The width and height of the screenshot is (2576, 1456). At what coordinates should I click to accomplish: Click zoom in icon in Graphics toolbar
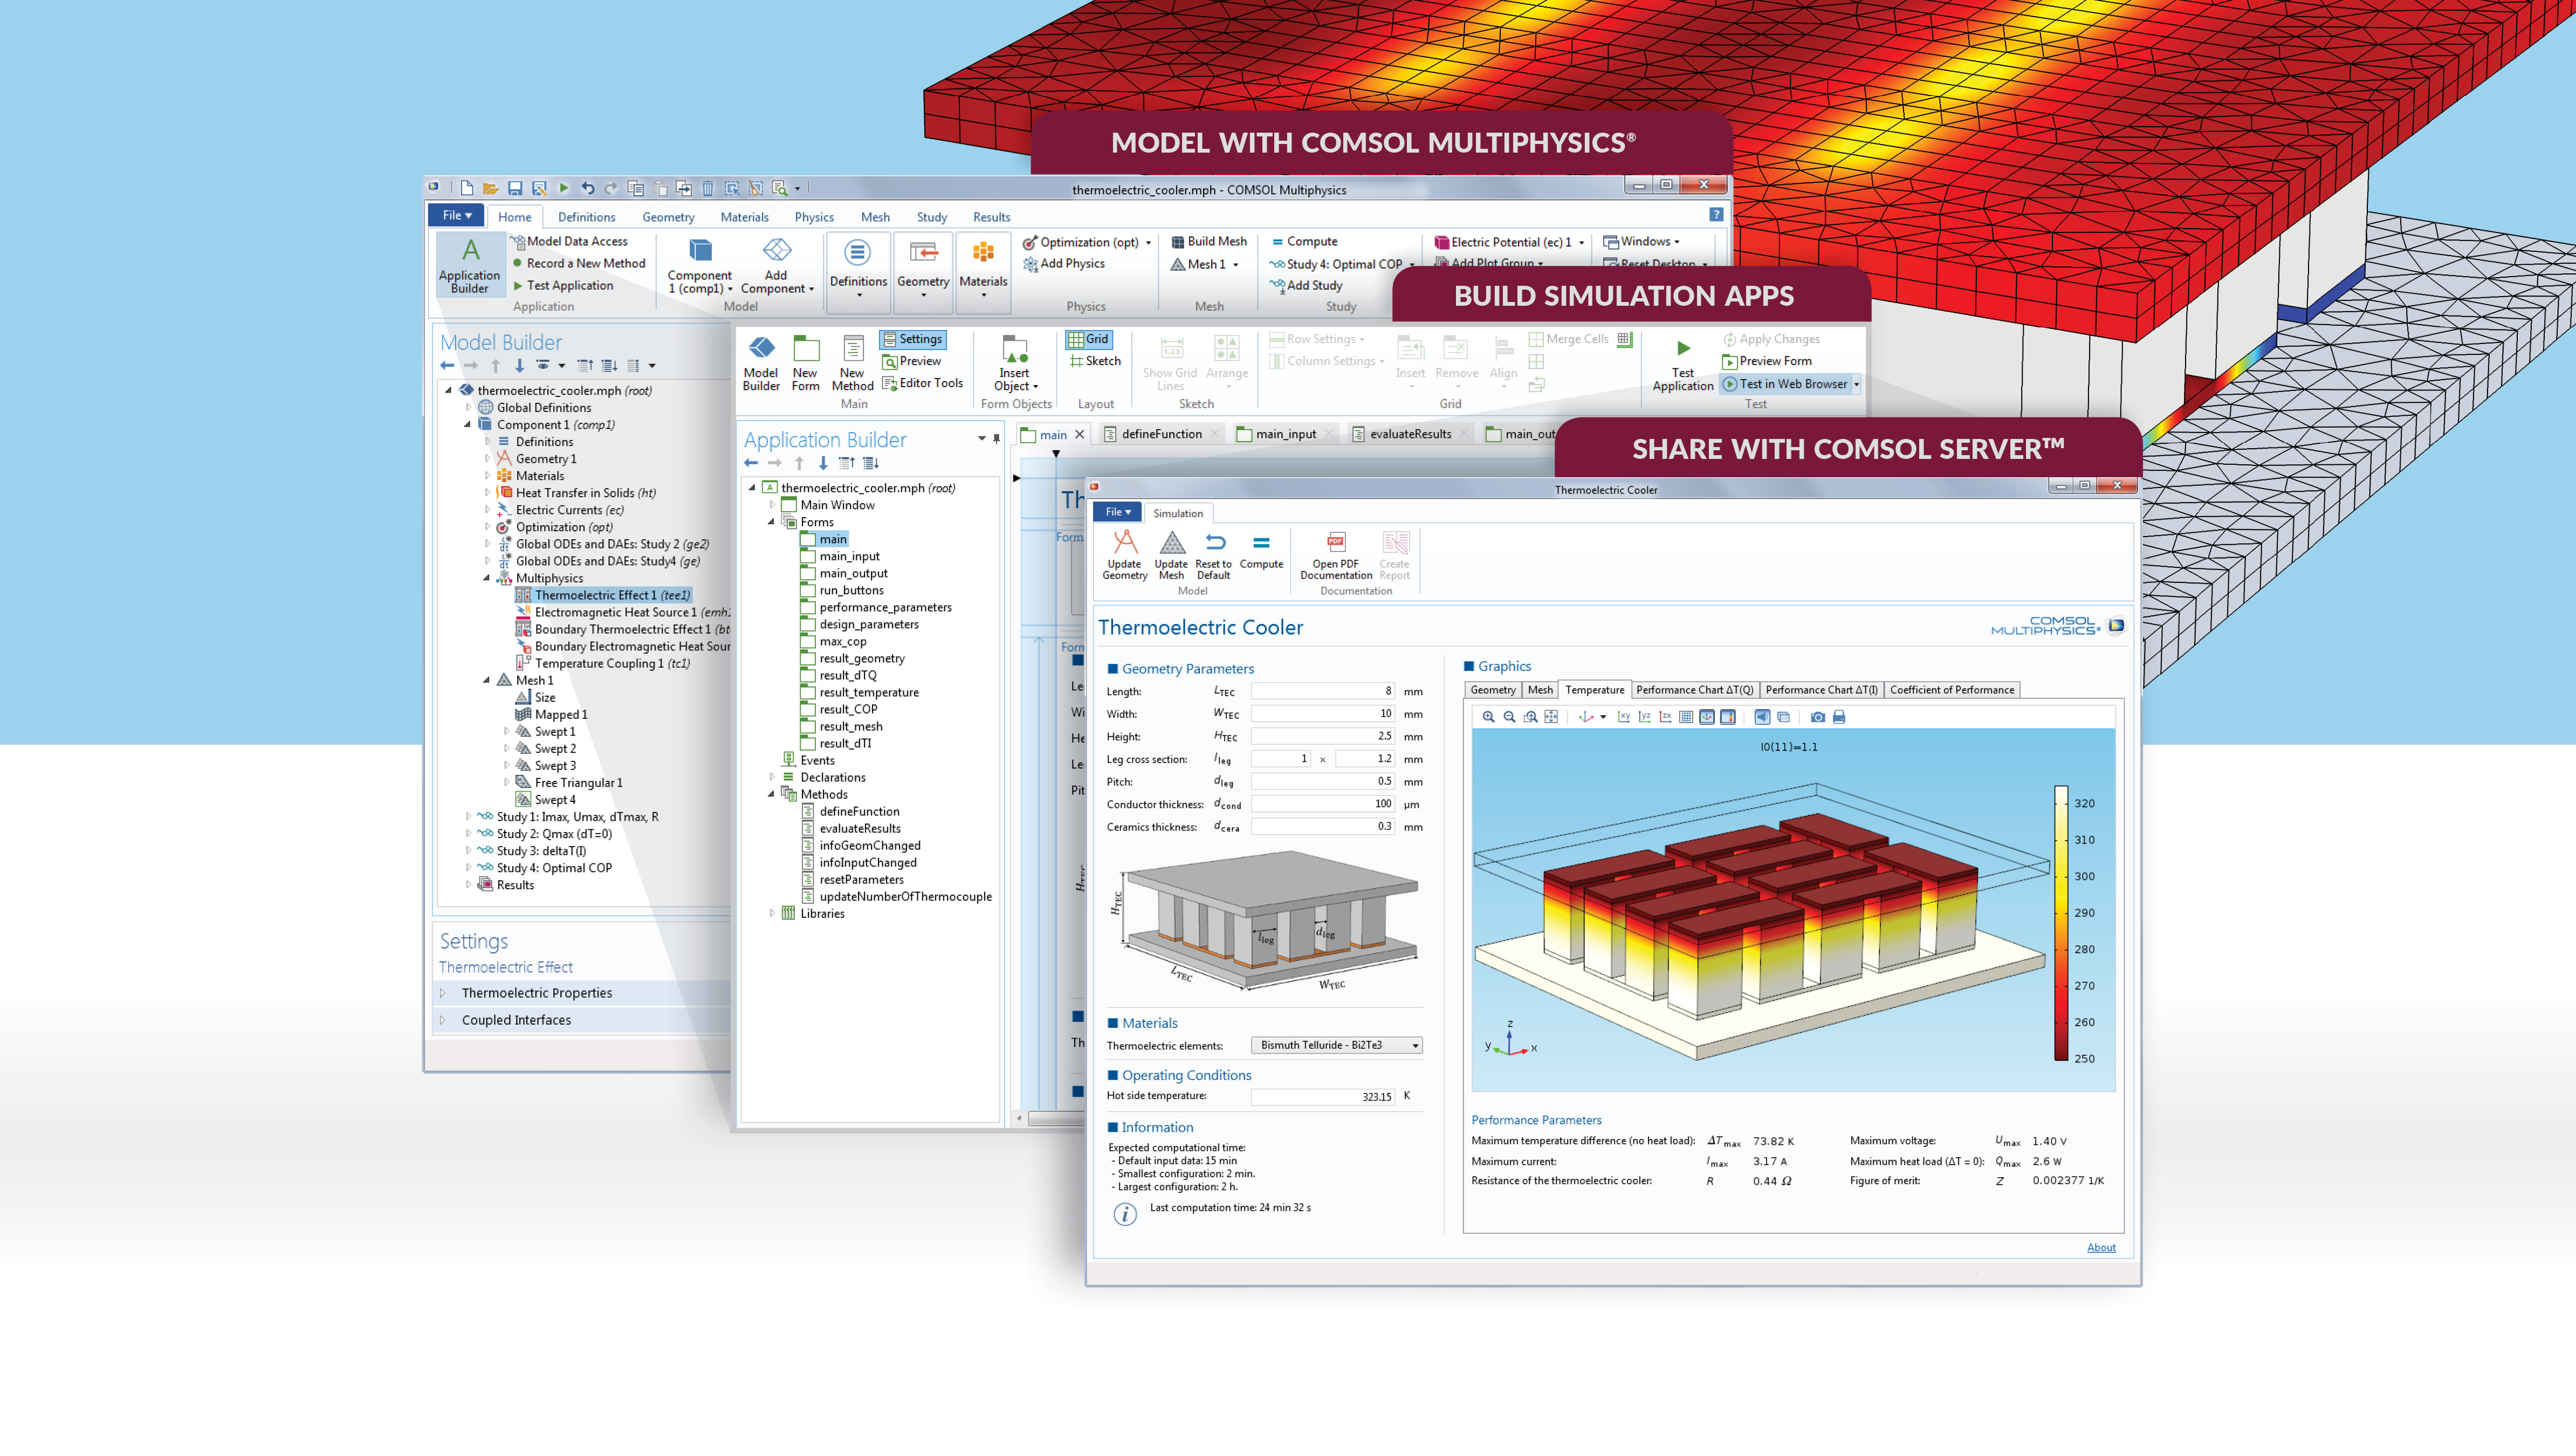coord(1488,717)
